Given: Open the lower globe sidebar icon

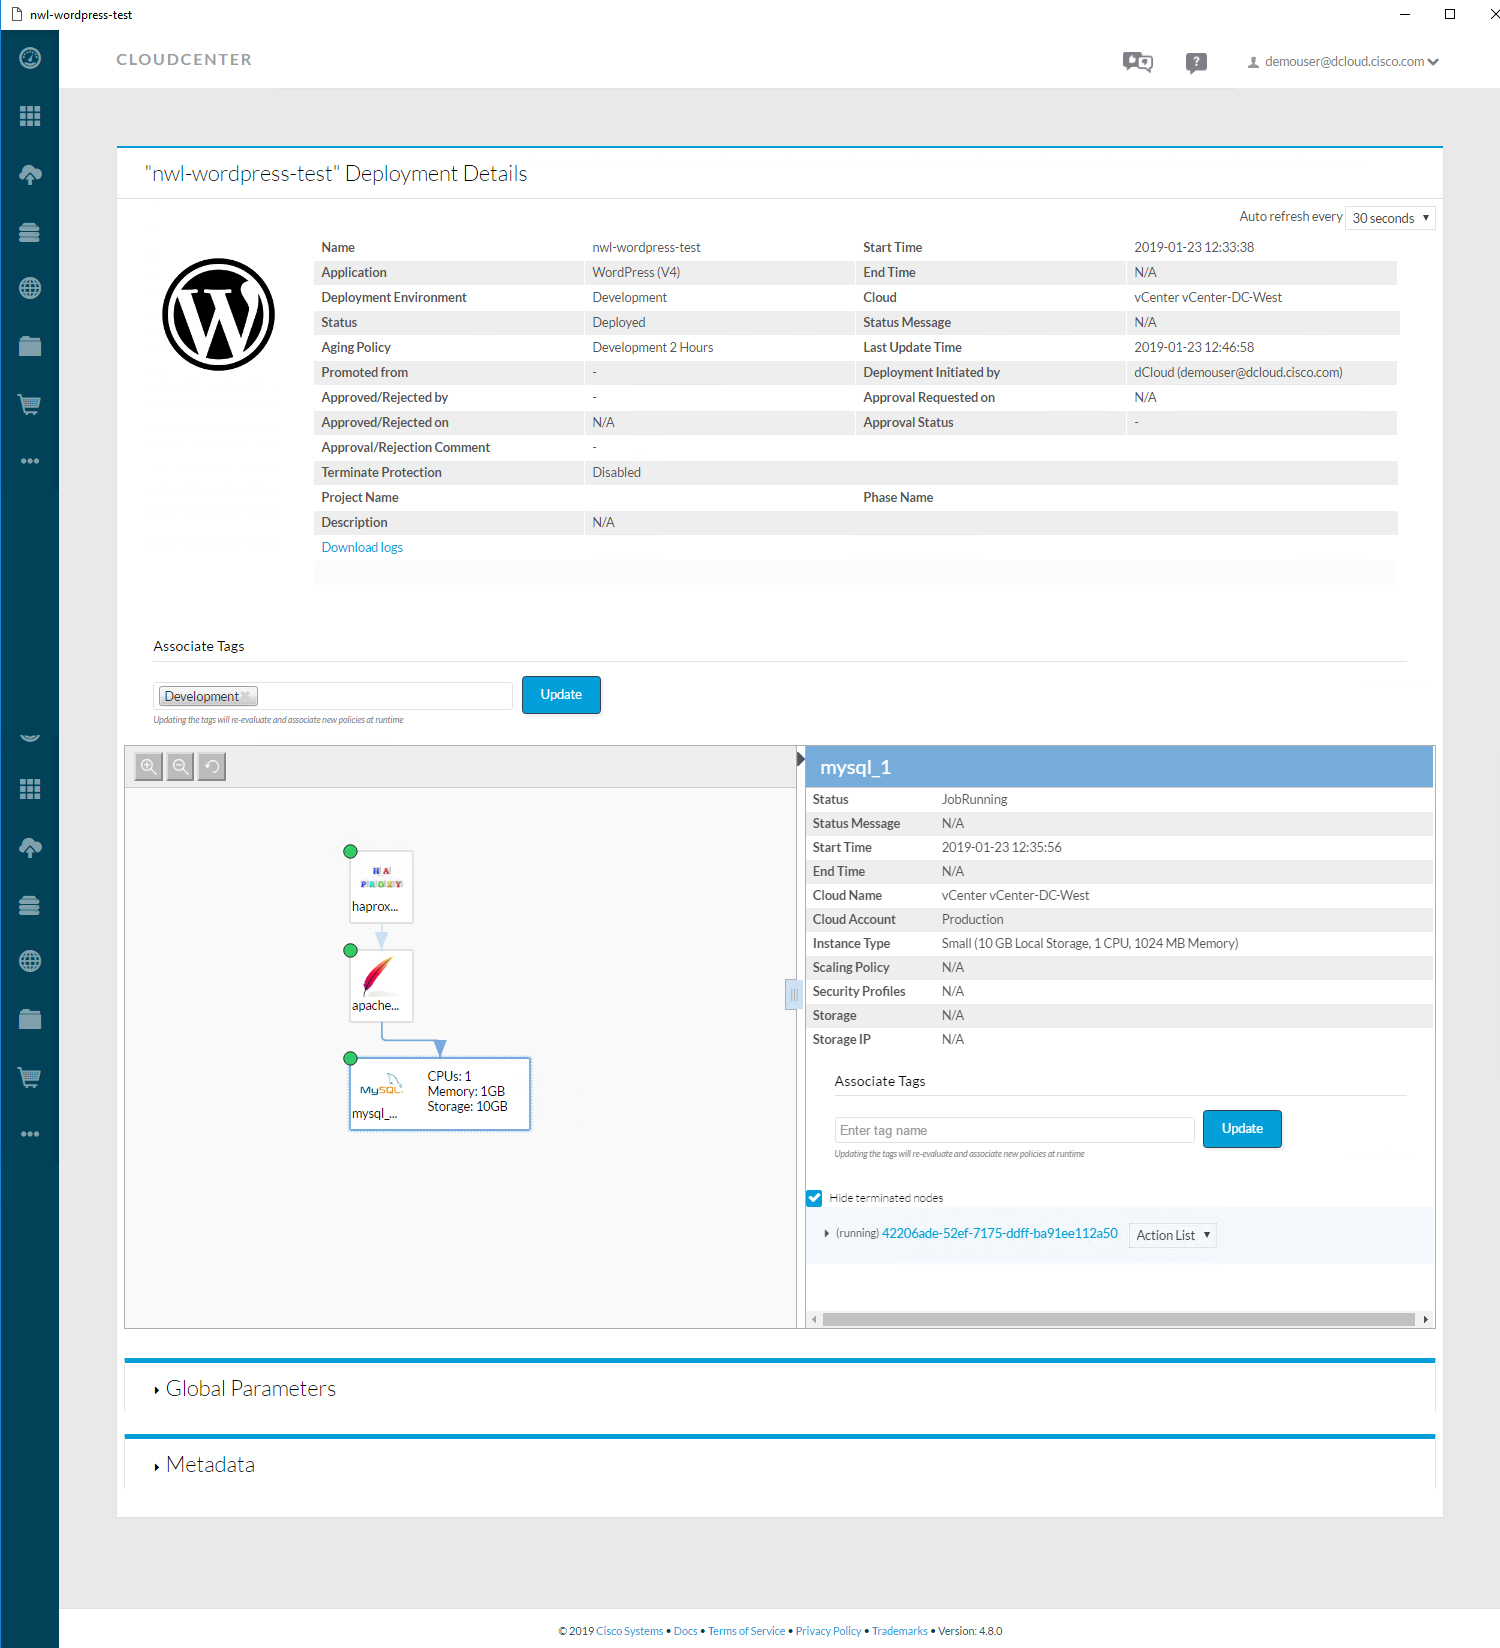Looking at the screenshot, I should (x=30, y=961).
